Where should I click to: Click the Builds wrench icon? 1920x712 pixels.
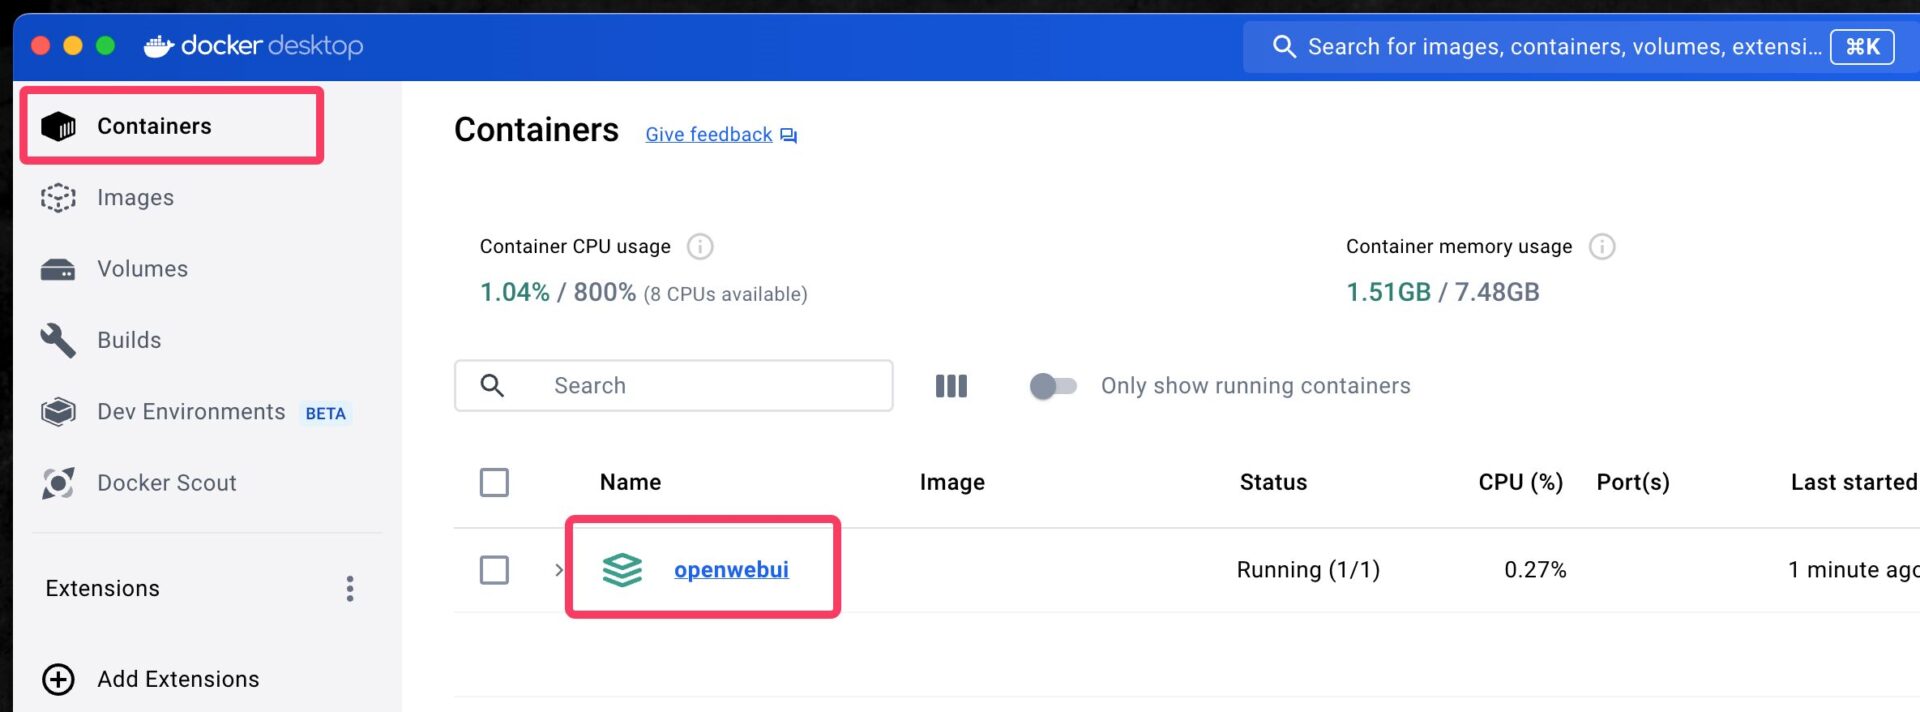coord(58,341)
